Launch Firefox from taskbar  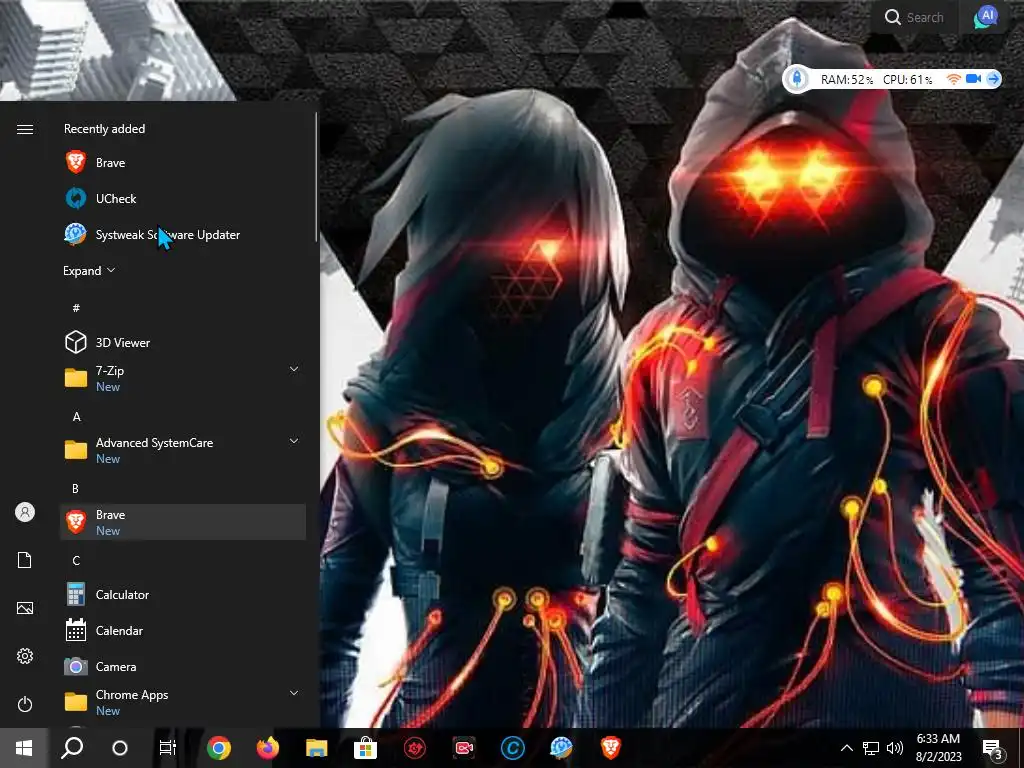268,748
